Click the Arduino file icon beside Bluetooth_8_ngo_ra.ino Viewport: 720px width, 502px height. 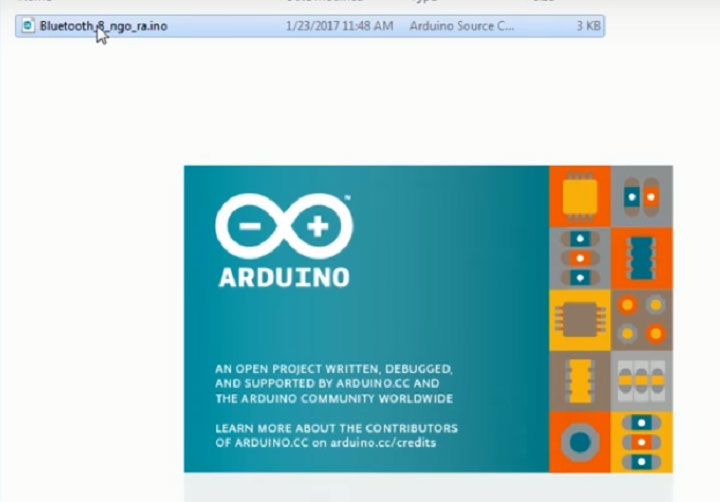coord(28,26)
